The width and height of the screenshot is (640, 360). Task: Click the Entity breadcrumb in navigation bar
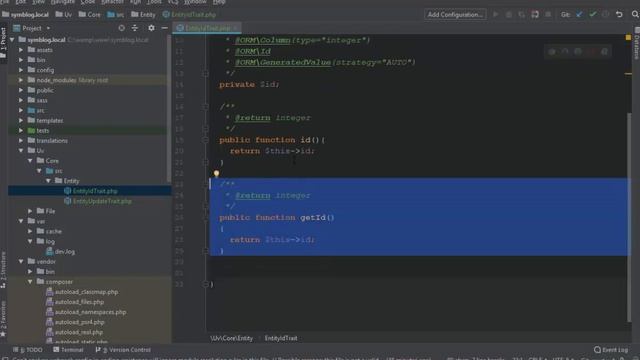[x=143, y=15]
